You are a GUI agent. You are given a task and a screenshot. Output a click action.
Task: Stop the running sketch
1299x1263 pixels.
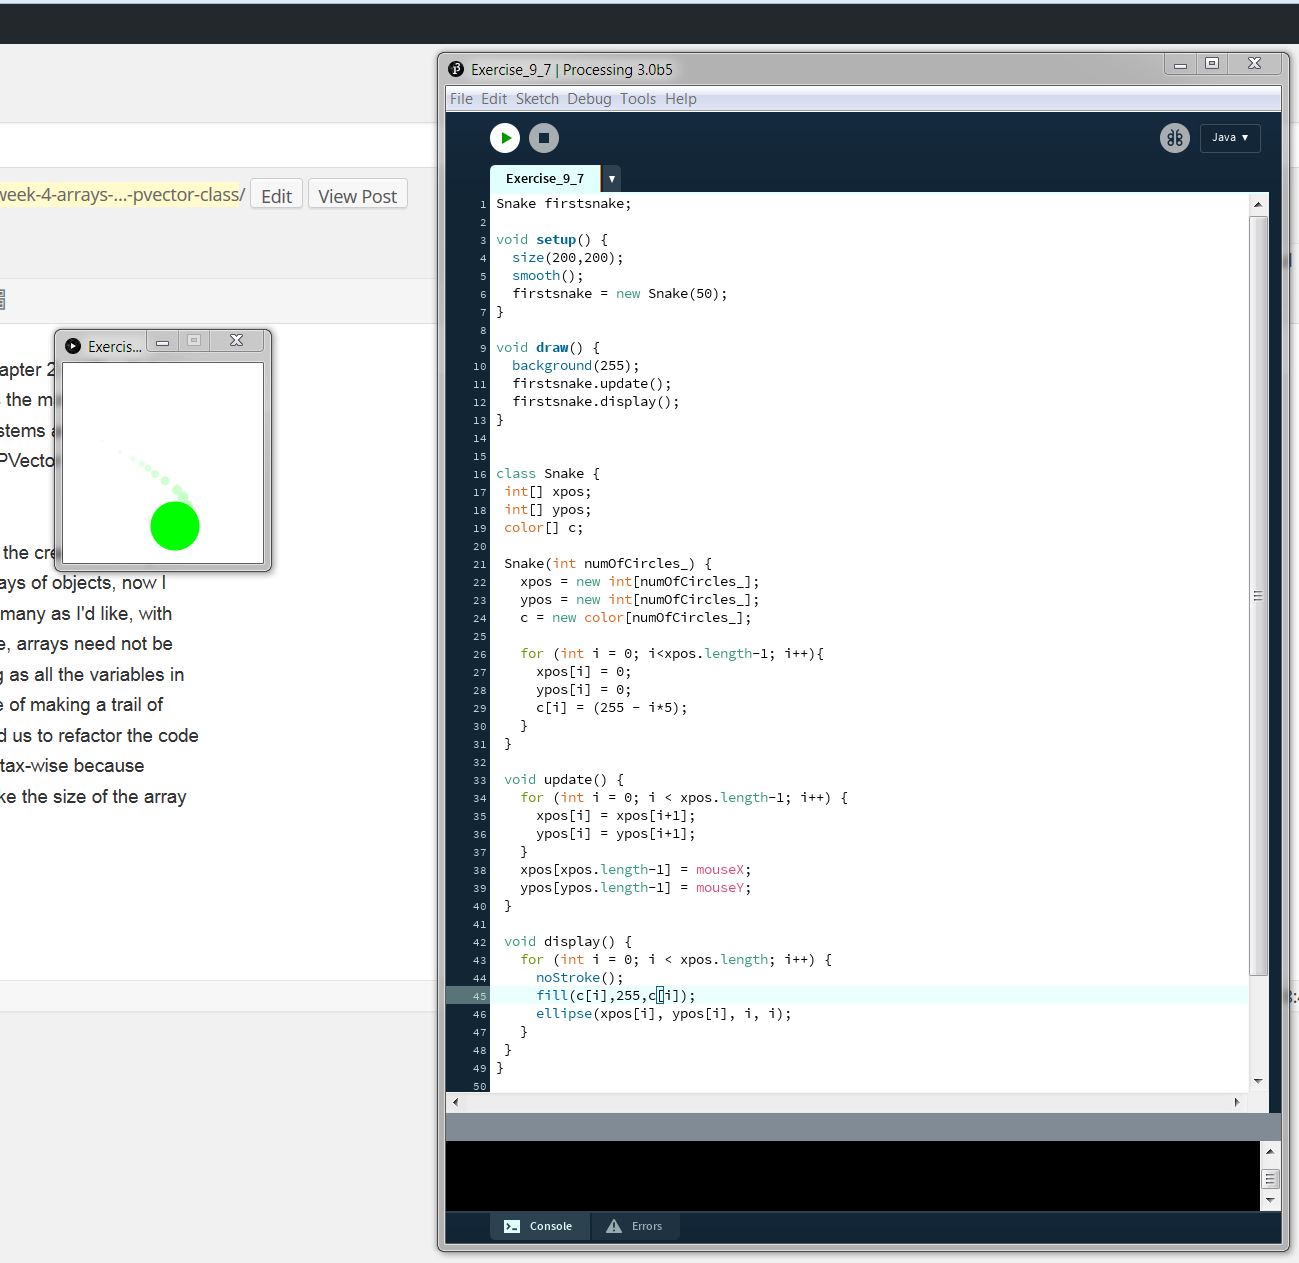[x=544, y=138]
